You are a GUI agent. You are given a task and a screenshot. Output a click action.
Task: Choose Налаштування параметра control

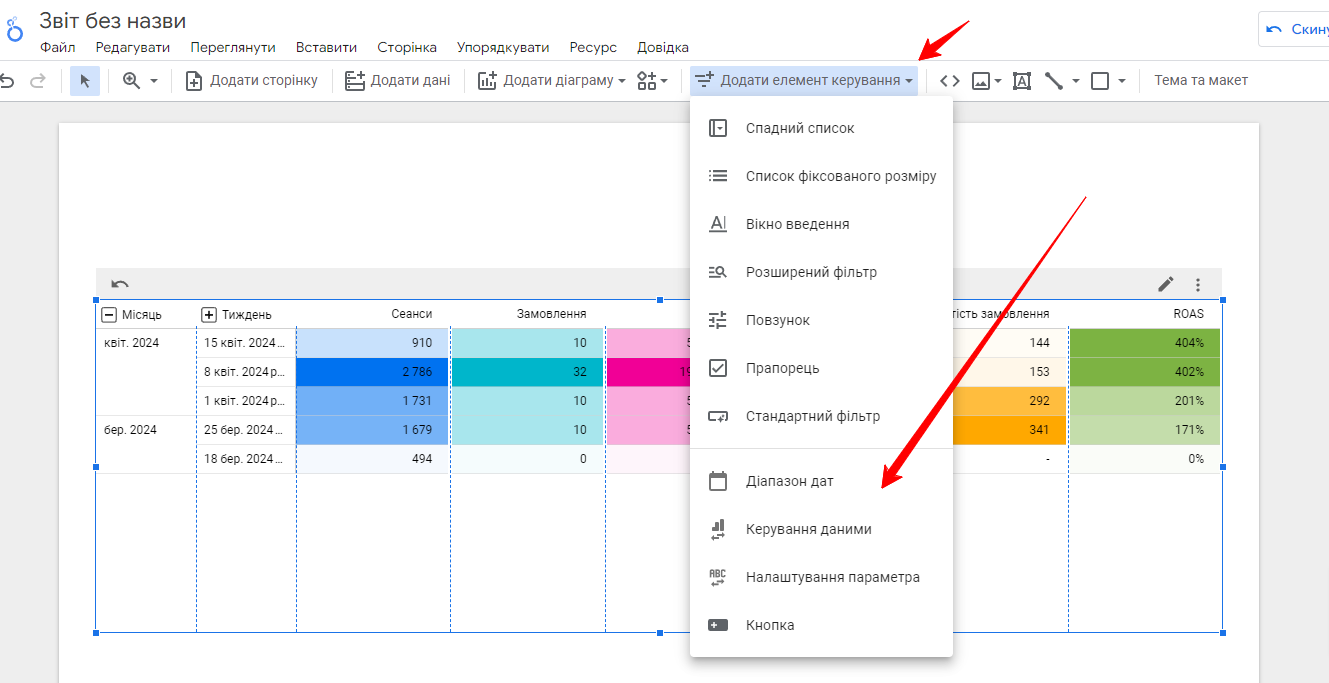coord(821,577)
